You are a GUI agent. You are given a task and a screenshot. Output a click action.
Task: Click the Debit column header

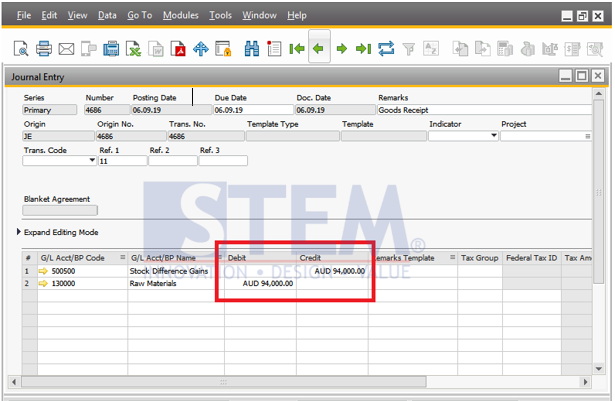[260, 258]
